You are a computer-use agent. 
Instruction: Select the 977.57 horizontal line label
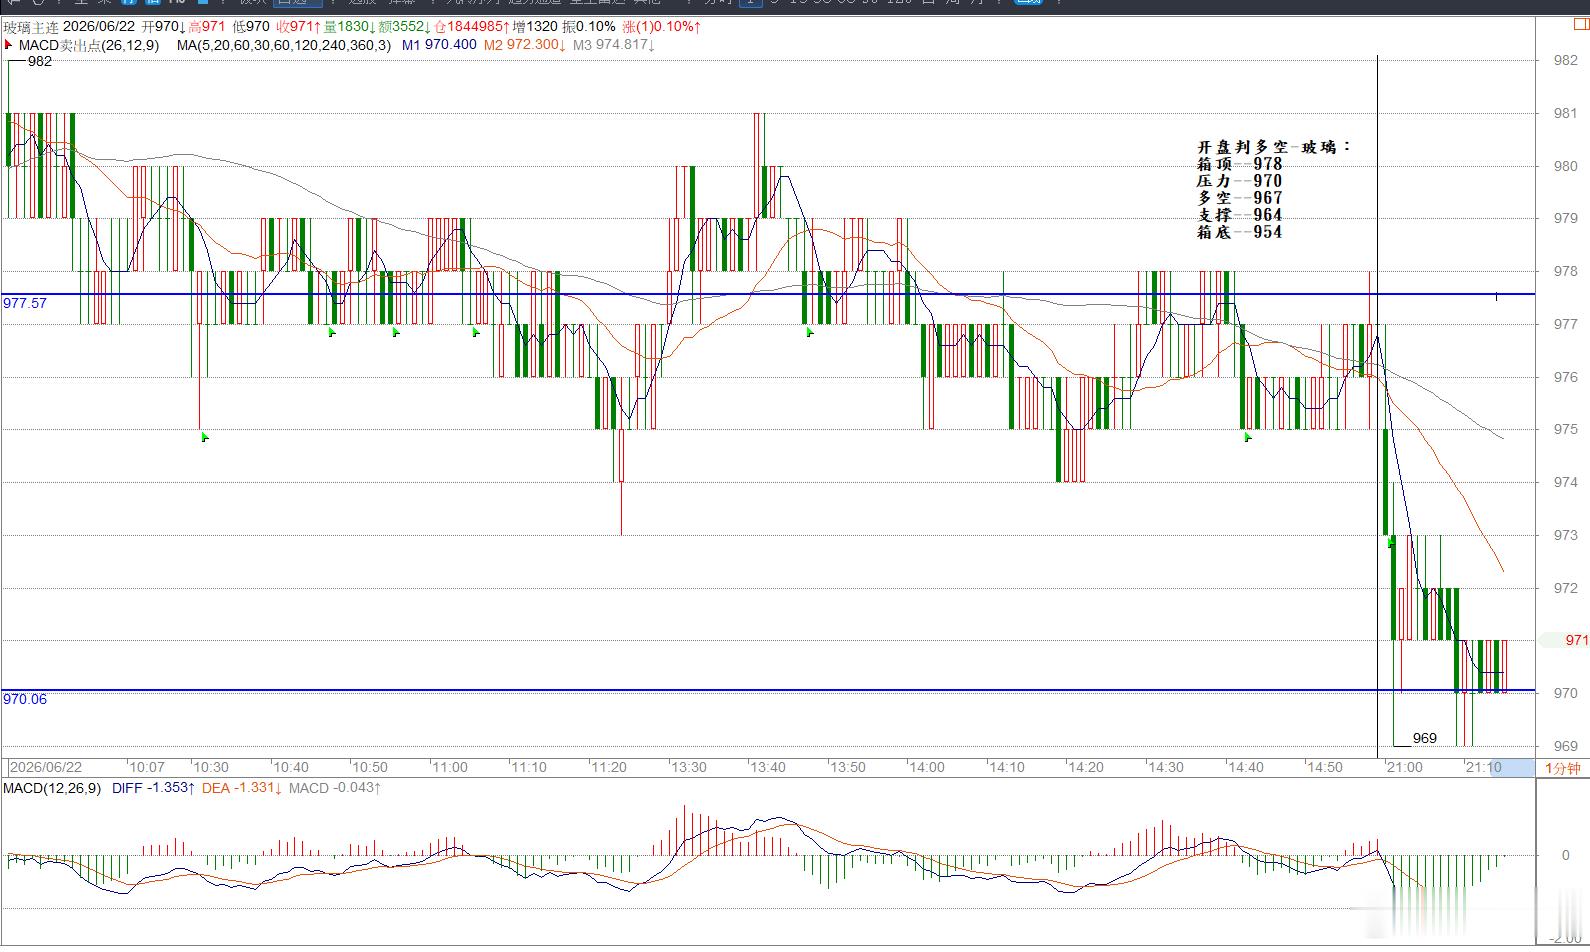[25, 303]
